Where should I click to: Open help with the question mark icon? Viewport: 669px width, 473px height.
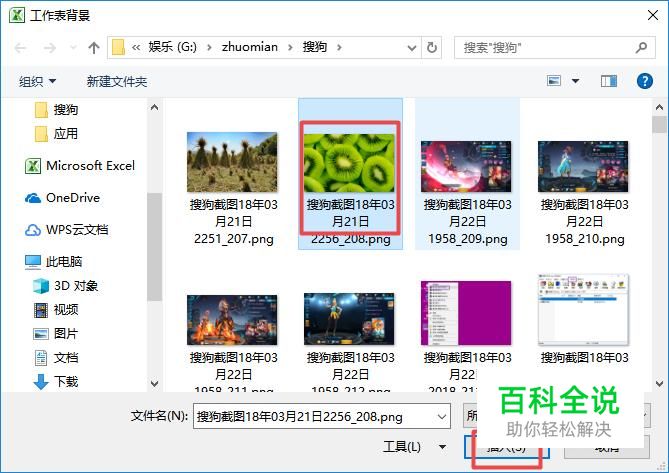(x=645, y=81)
